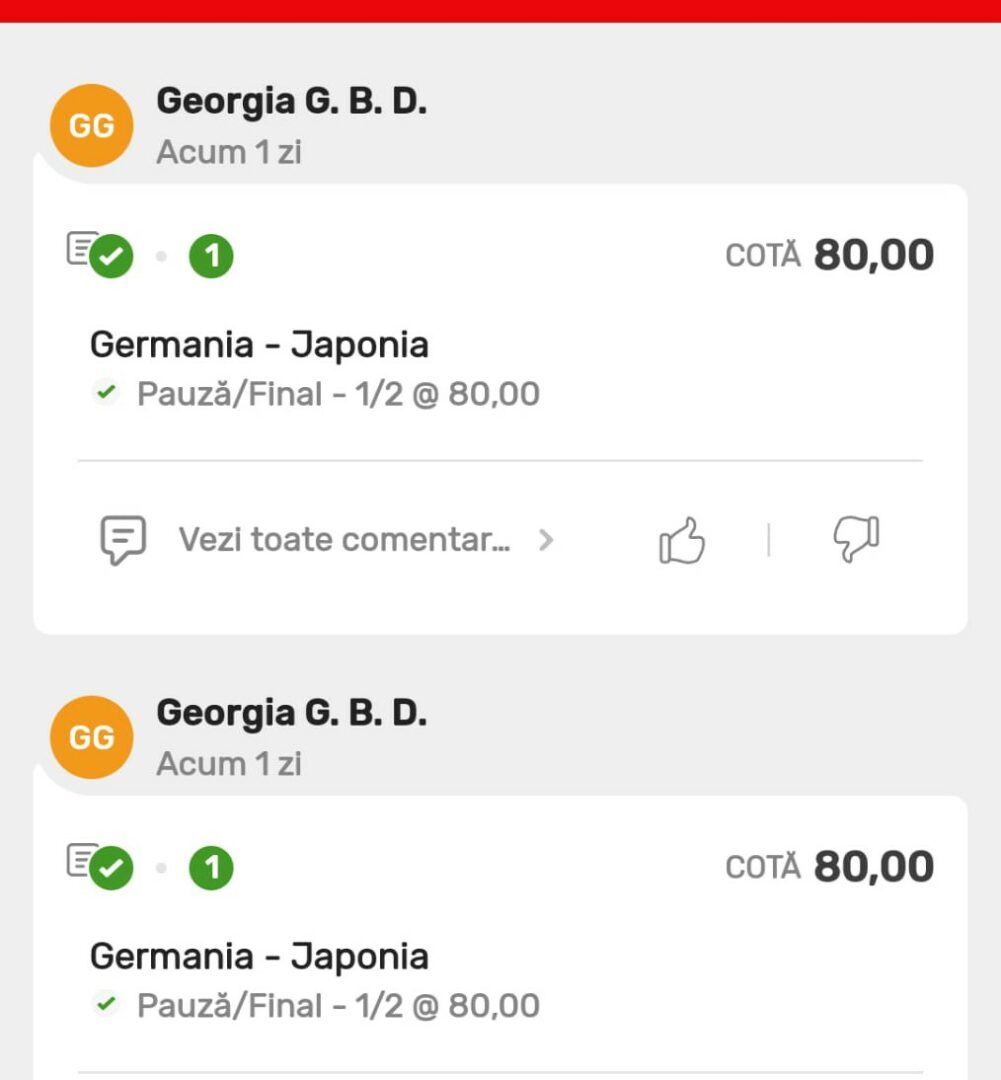The width and height of the screenshot is (1001, 1080).
Task: Open first Georgia G. B. D. profile name
Action: [x=291, y=101]
